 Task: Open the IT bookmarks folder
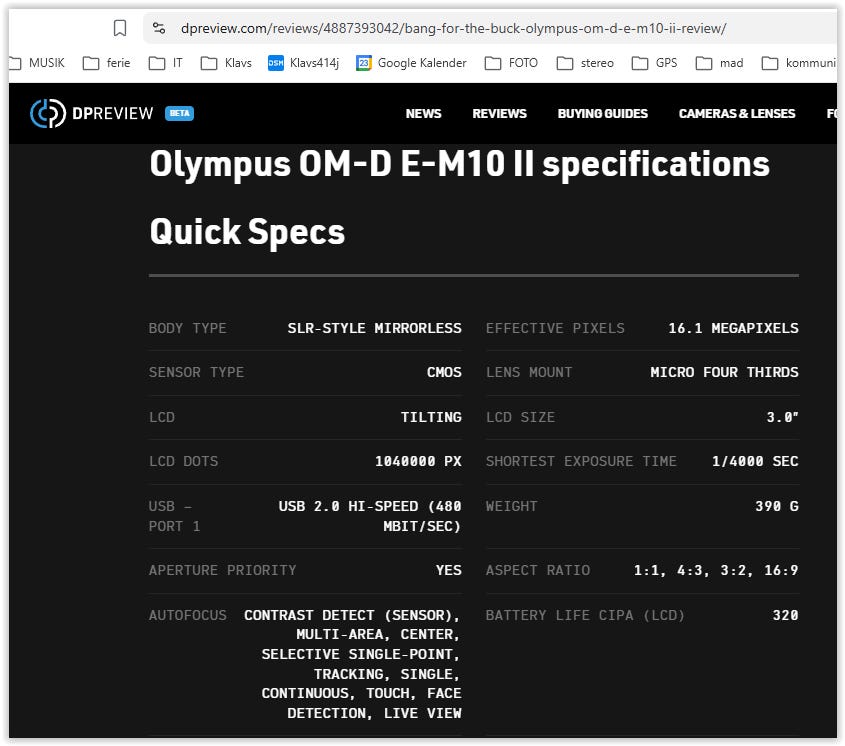click(166, 63)
